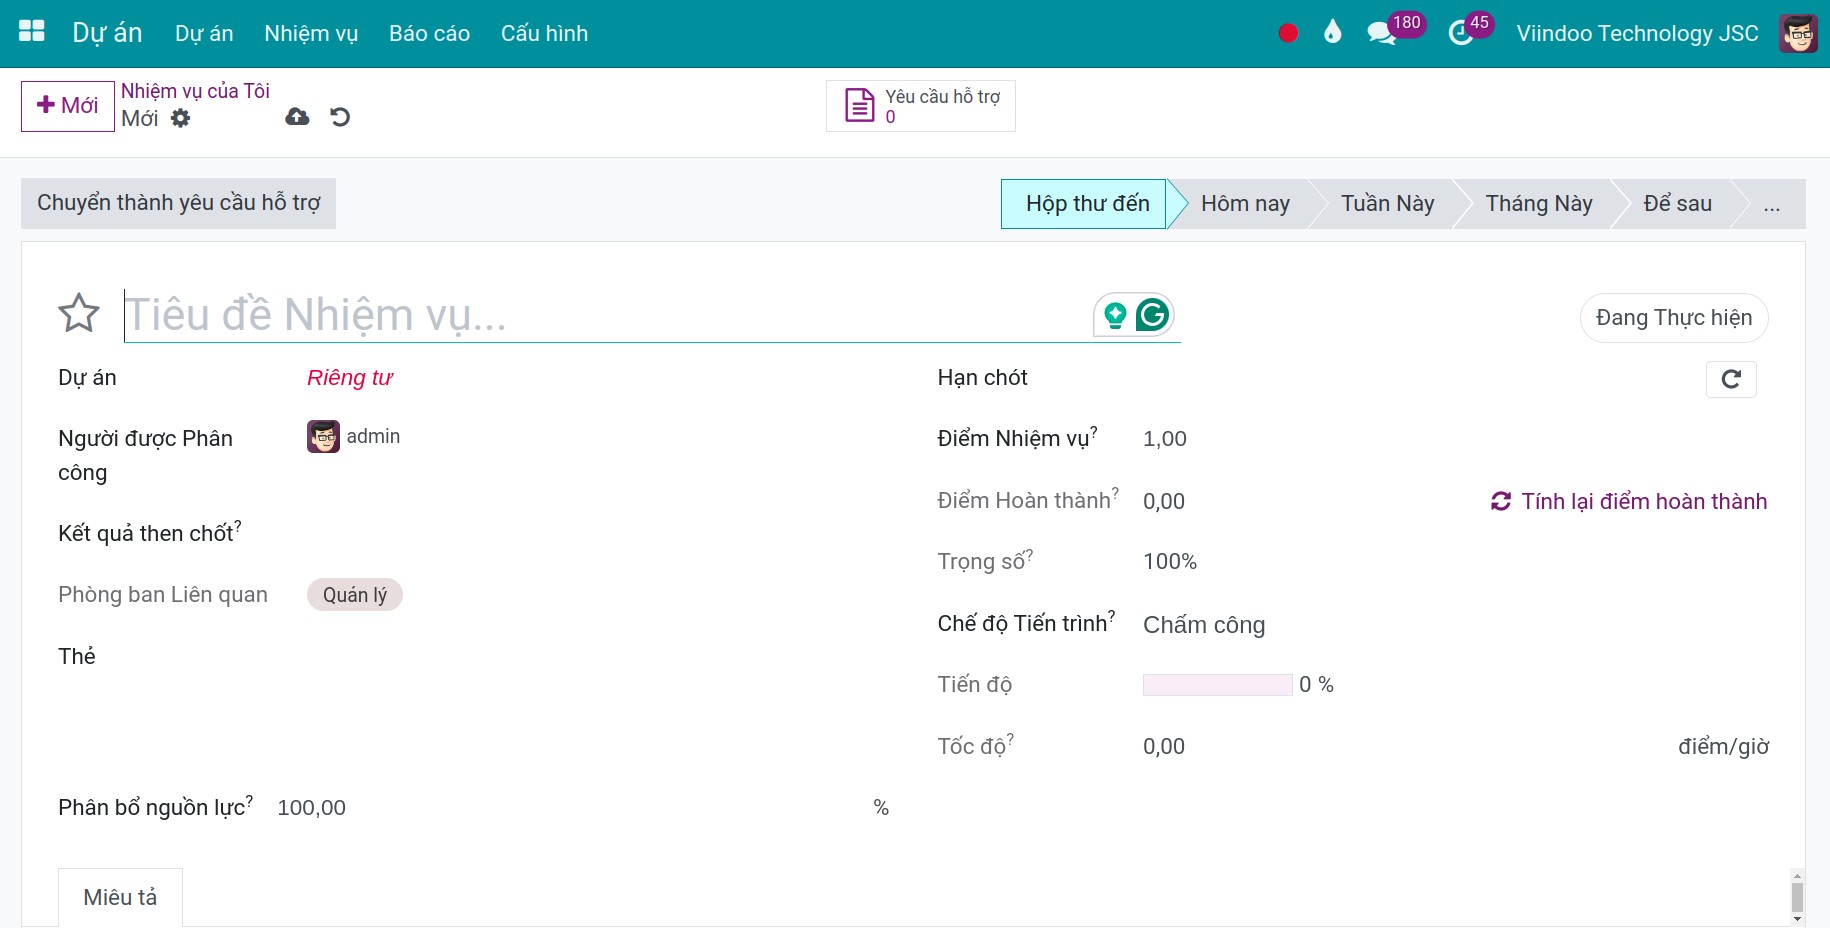
Task: Open the Thẻ tags field
Action: tap(598, 657)
